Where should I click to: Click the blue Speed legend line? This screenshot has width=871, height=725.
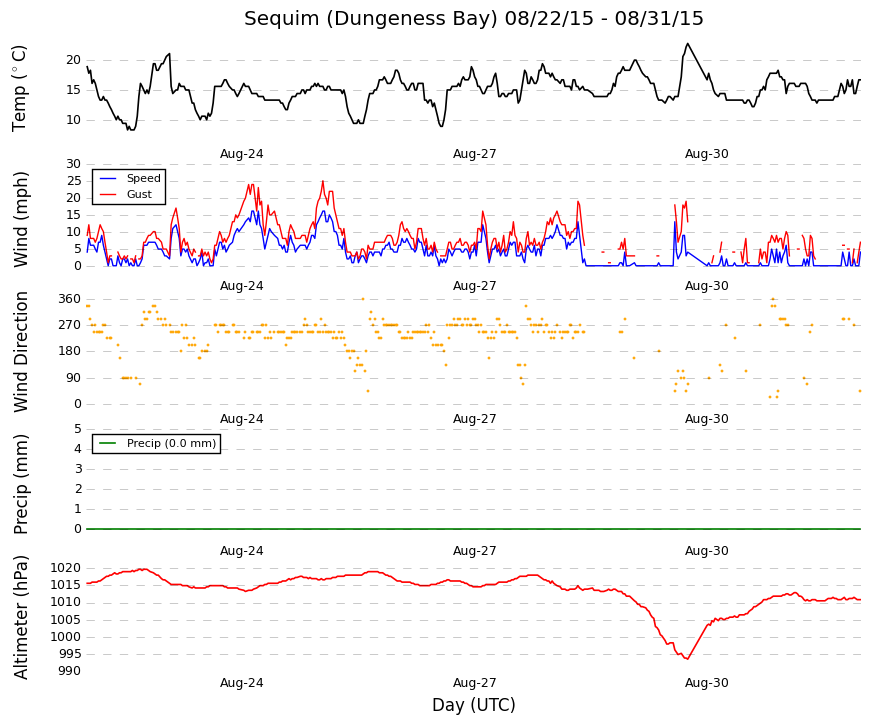[x=108, y=178]
